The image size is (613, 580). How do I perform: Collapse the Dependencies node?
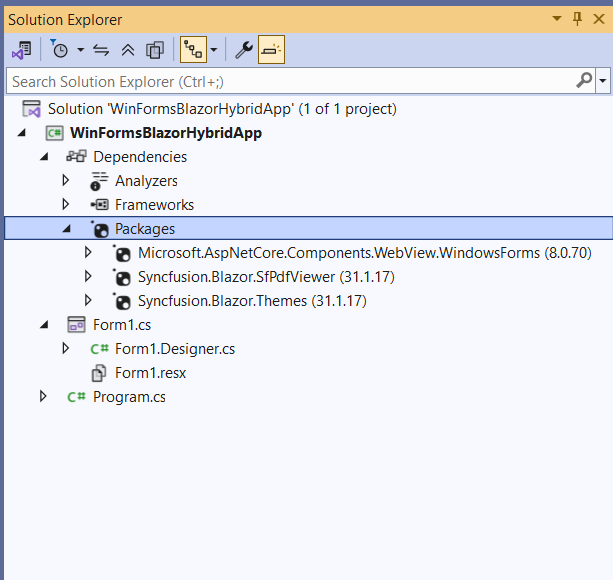(x=44, y=157)
